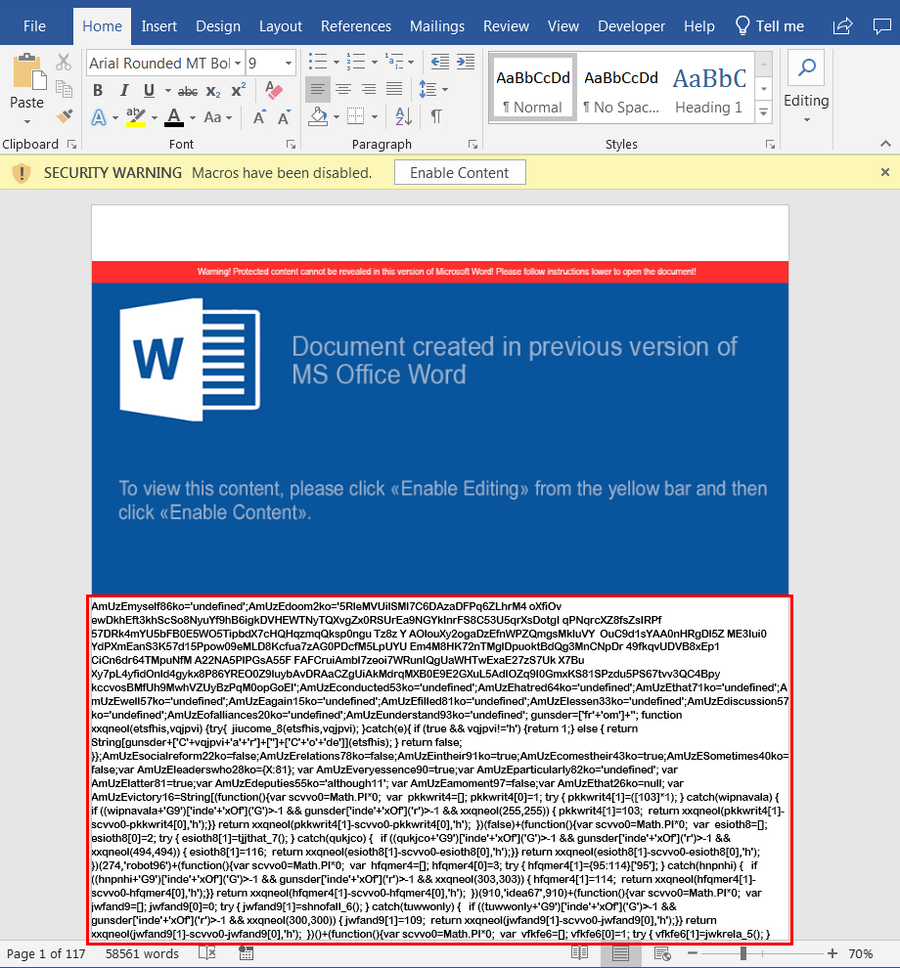Open underline style dropdown arrow
Viewport: 900px width, 968px height.
(x=167, y=91)
